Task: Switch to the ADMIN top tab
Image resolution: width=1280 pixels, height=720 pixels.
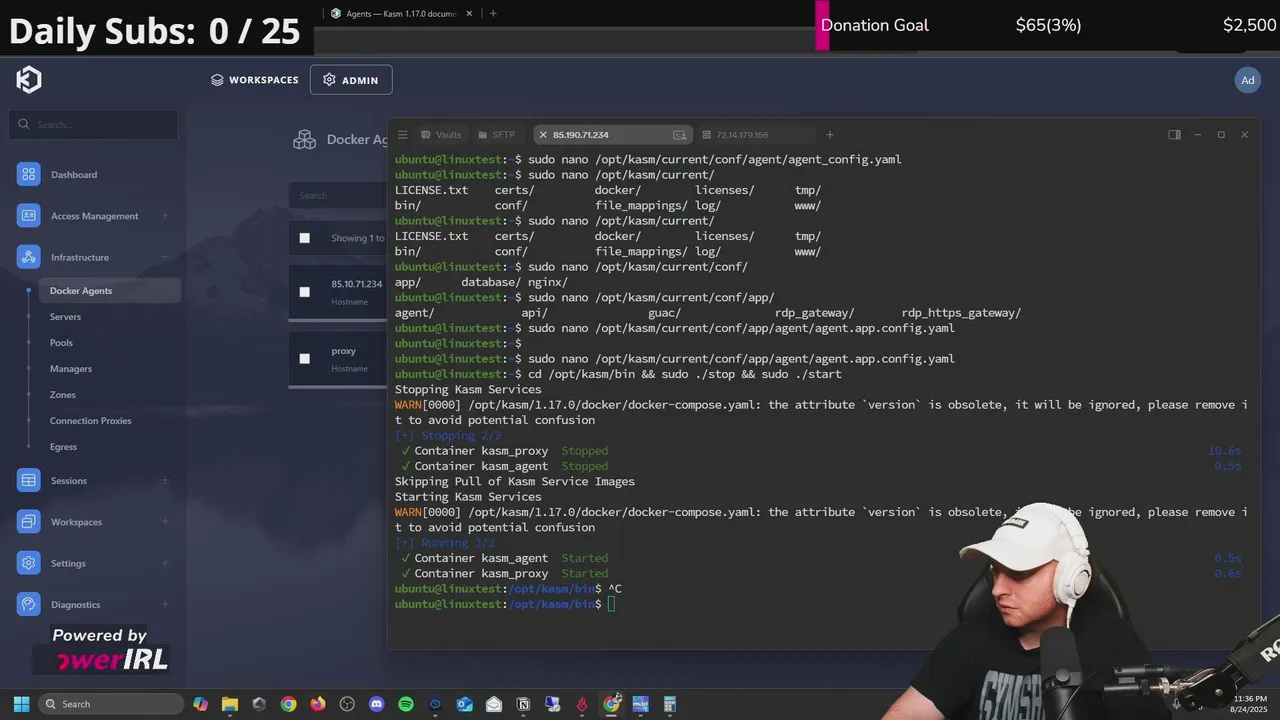Action: coord(351,80)
